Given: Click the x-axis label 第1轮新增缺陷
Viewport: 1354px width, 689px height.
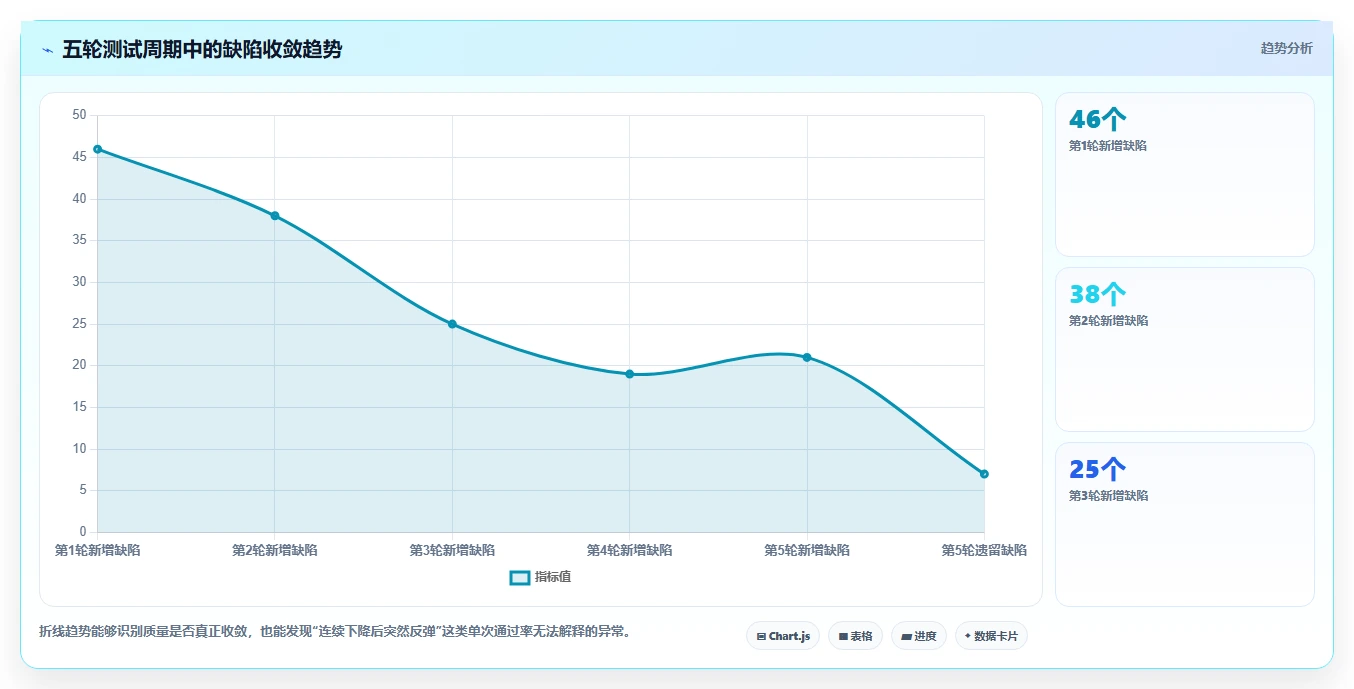Looking at the screenshot, I should 97,550.
